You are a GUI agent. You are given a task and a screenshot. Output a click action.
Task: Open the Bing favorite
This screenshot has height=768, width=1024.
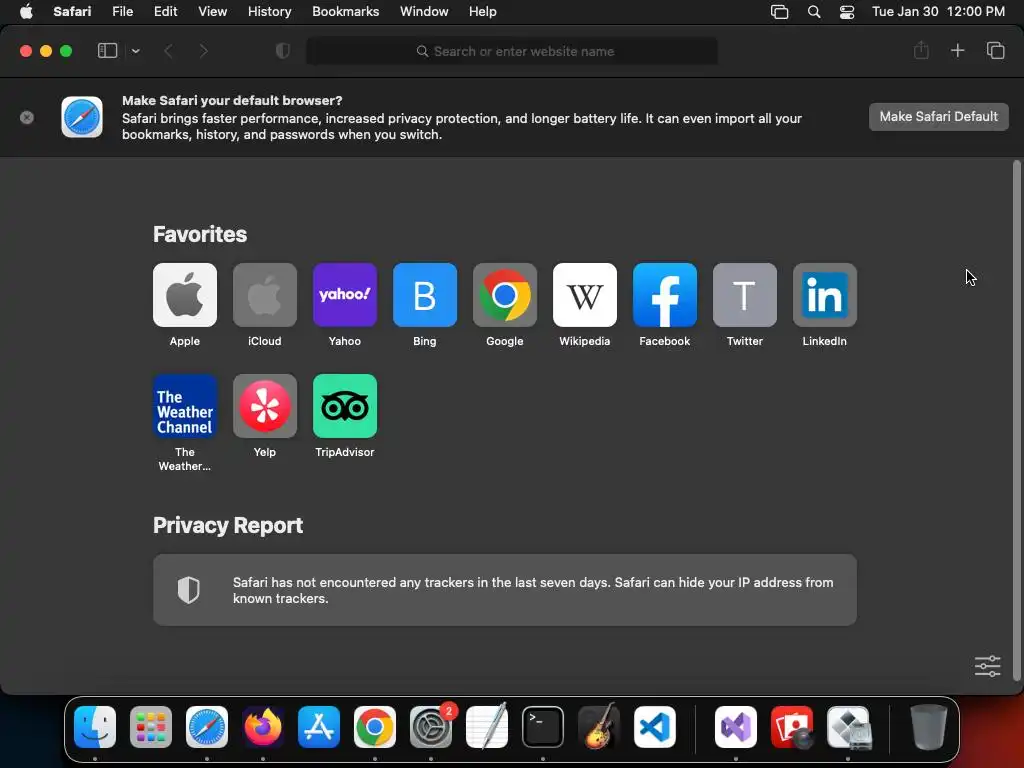pyautogui.click(x=424, y=295)
